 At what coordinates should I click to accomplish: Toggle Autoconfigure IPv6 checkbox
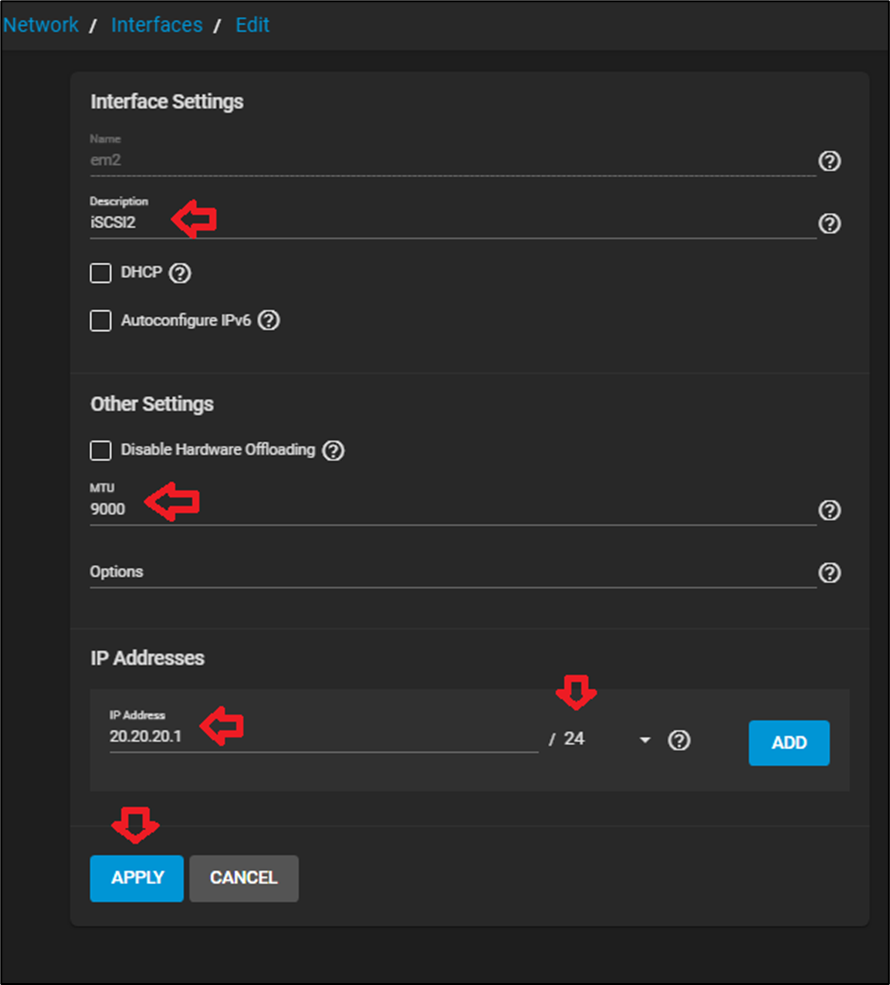click(100, 321)
